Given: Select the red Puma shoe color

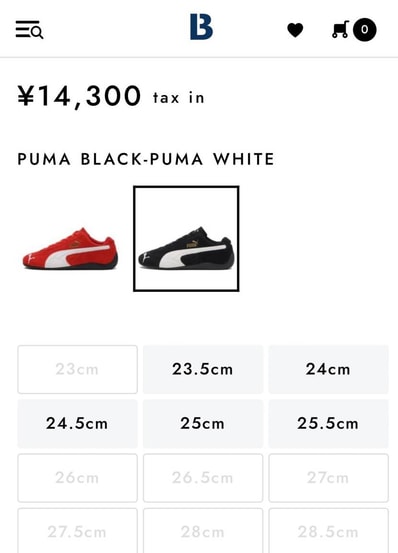Looking at the screenshot, I should (x=71, y=248).
